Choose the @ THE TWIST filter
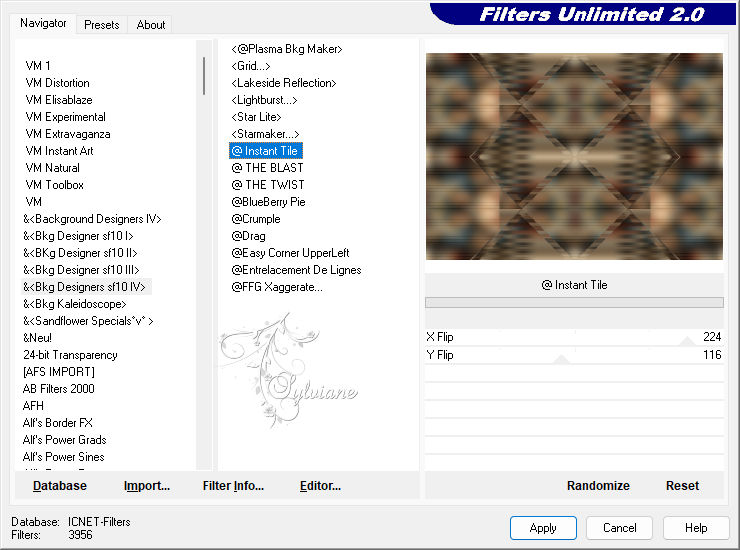This screenshot has width=740, height=550. click(x=268, y=185)
